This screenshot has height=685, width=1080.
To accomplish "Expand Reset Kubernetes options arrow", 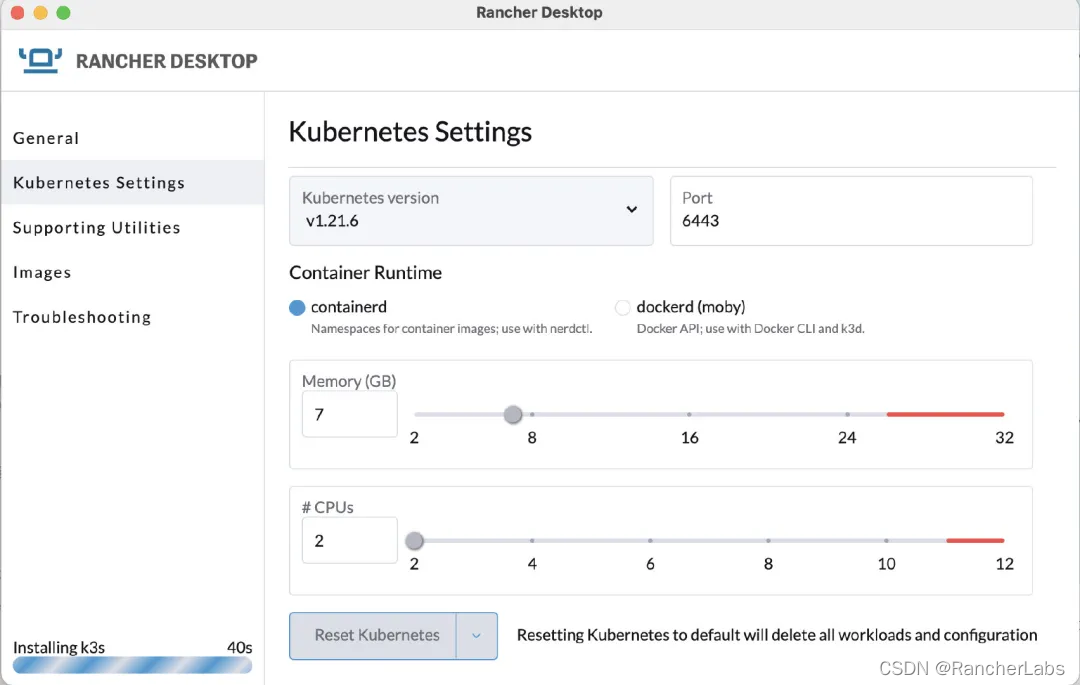I will pos(477,635).
